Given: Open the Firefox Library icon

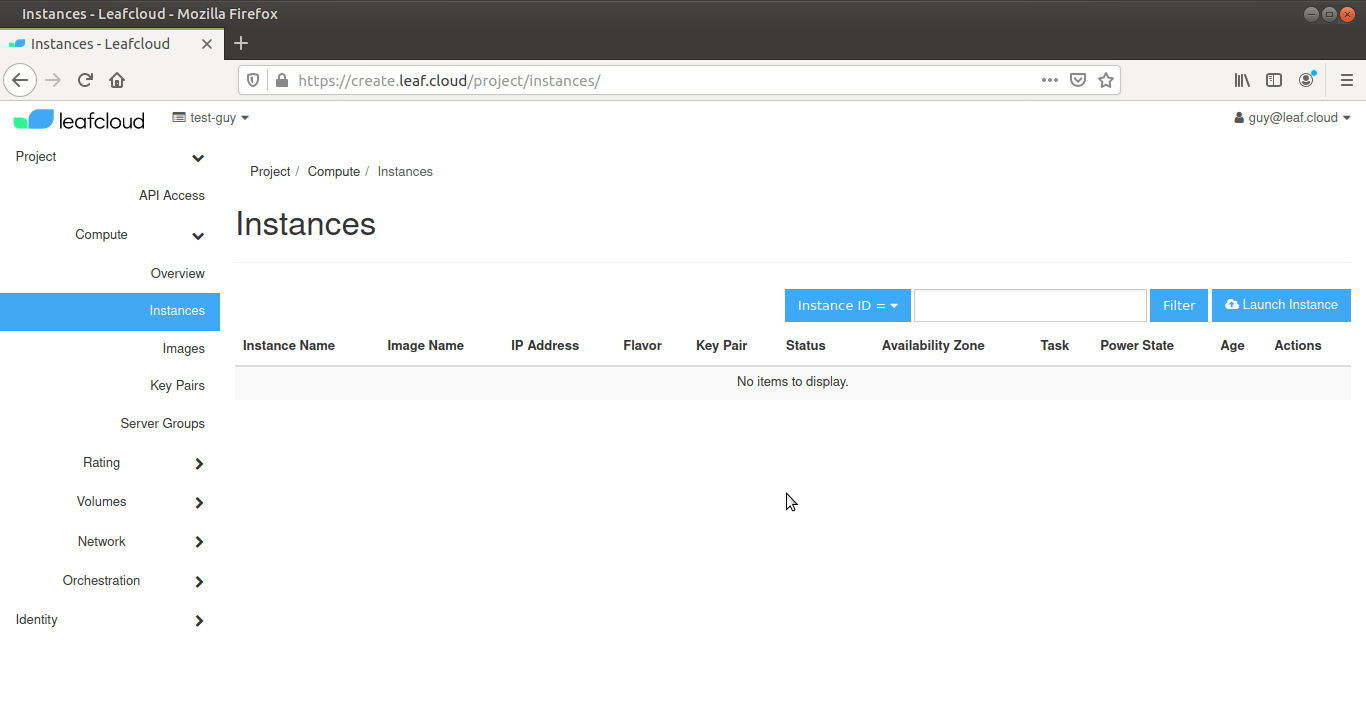Looking at the screenshot, I should [1242, 80].
